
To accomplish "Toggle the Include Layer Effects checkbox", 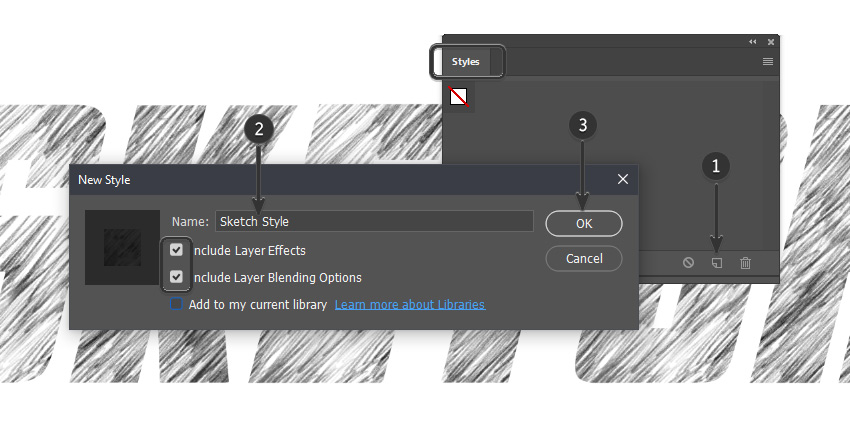I will 176,250.
